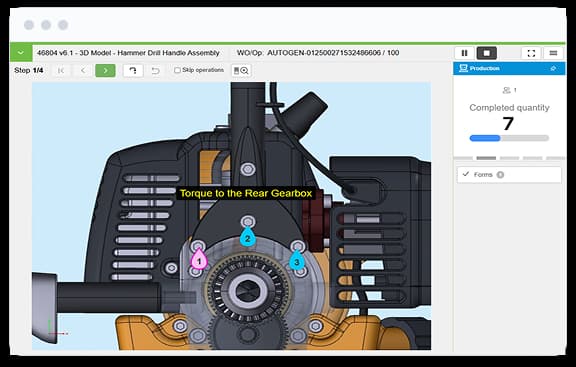
Task: Open the Forms section
Action: pos(509,174)
